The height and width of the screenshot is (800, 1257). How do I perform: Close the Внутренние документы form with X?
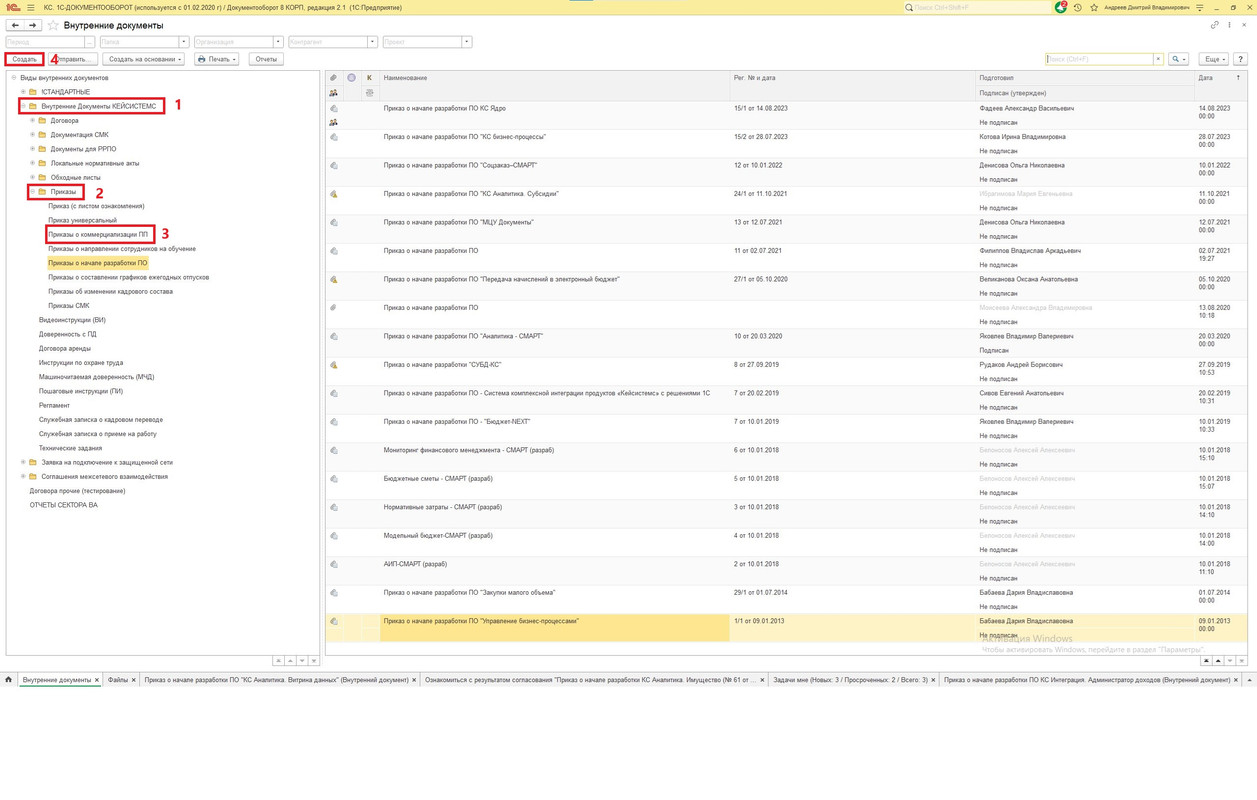1244,25
